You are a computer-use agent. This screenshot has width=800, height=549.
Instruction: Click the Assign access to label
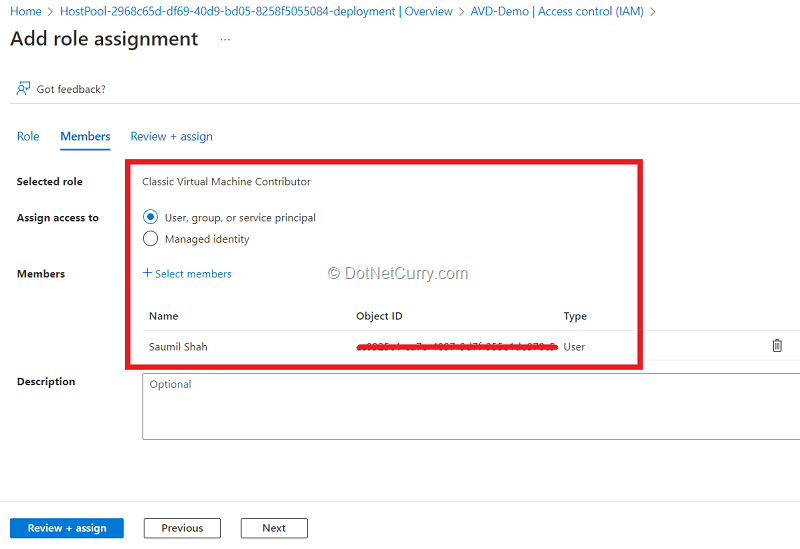coord(58,218)
